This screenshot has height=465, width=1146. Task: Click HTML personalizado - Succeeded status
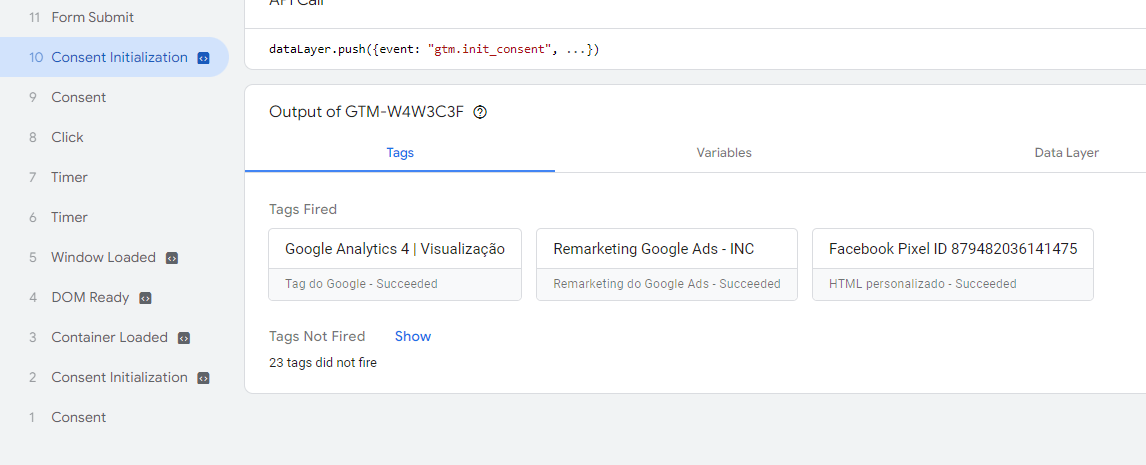(922, 284)
